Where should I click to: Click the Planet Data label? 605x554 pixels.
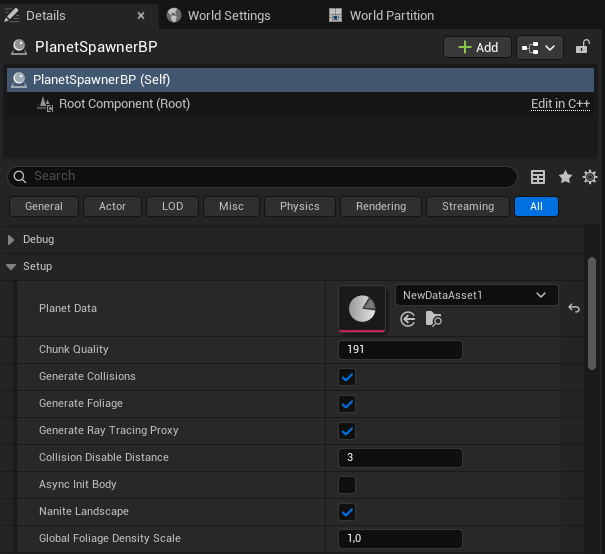68,308
